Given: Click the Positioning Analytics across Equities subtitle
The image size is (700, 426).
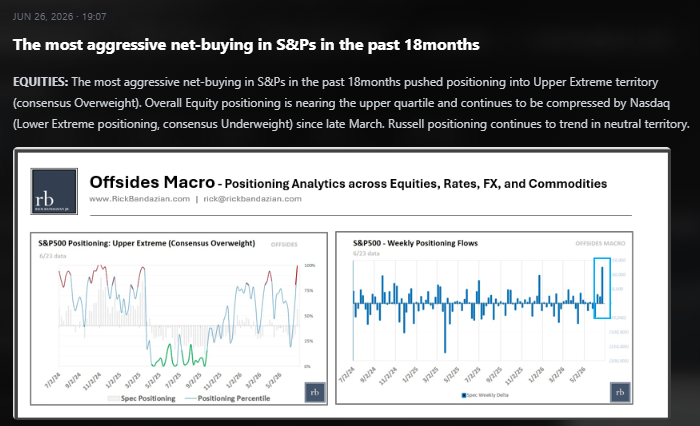Looking at the screenshot, I should tap(416, 184).
